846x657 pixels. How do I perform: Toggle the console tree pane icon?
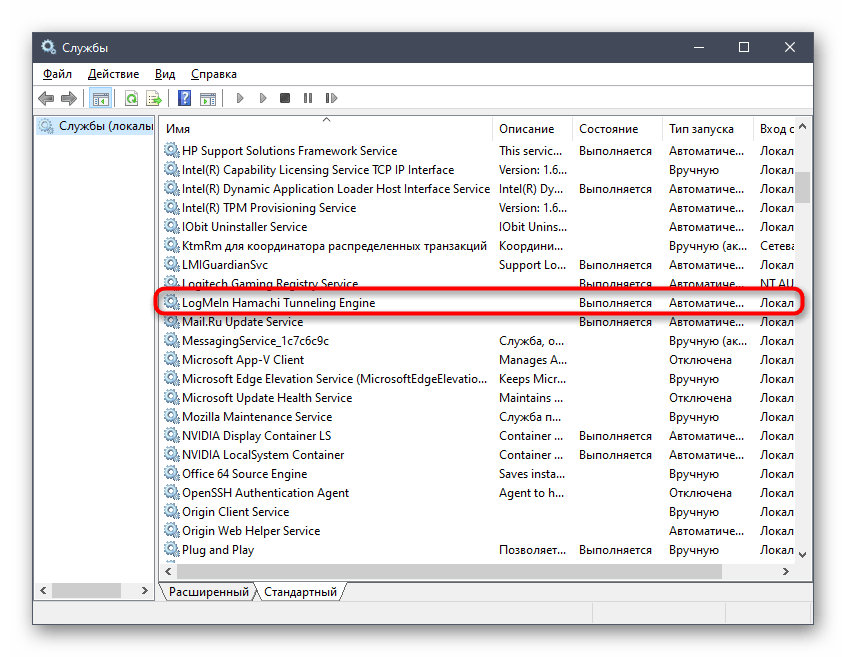pos(101,98)
